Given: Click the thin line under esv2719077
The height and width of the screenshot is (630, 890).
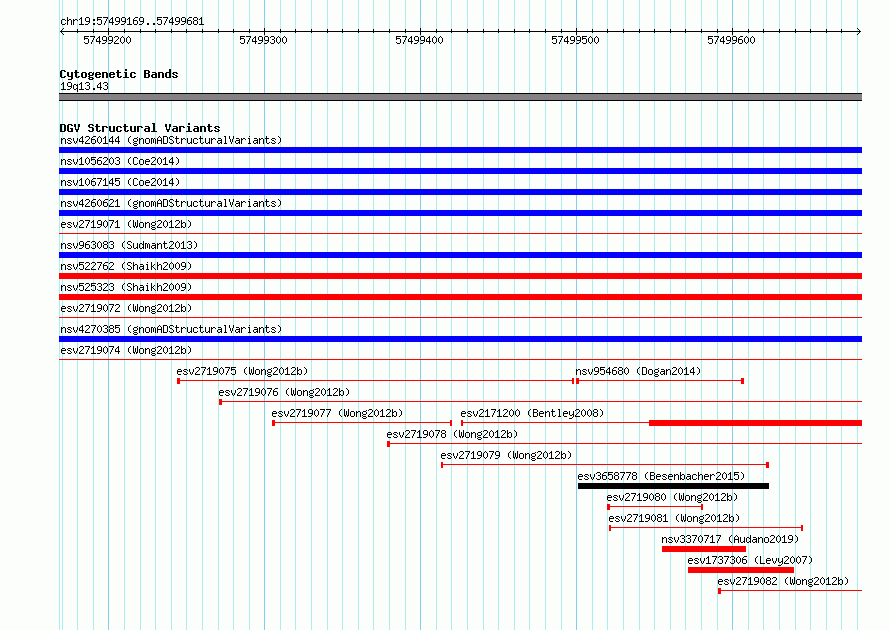Looking at the screenshot, I should 362,423.
